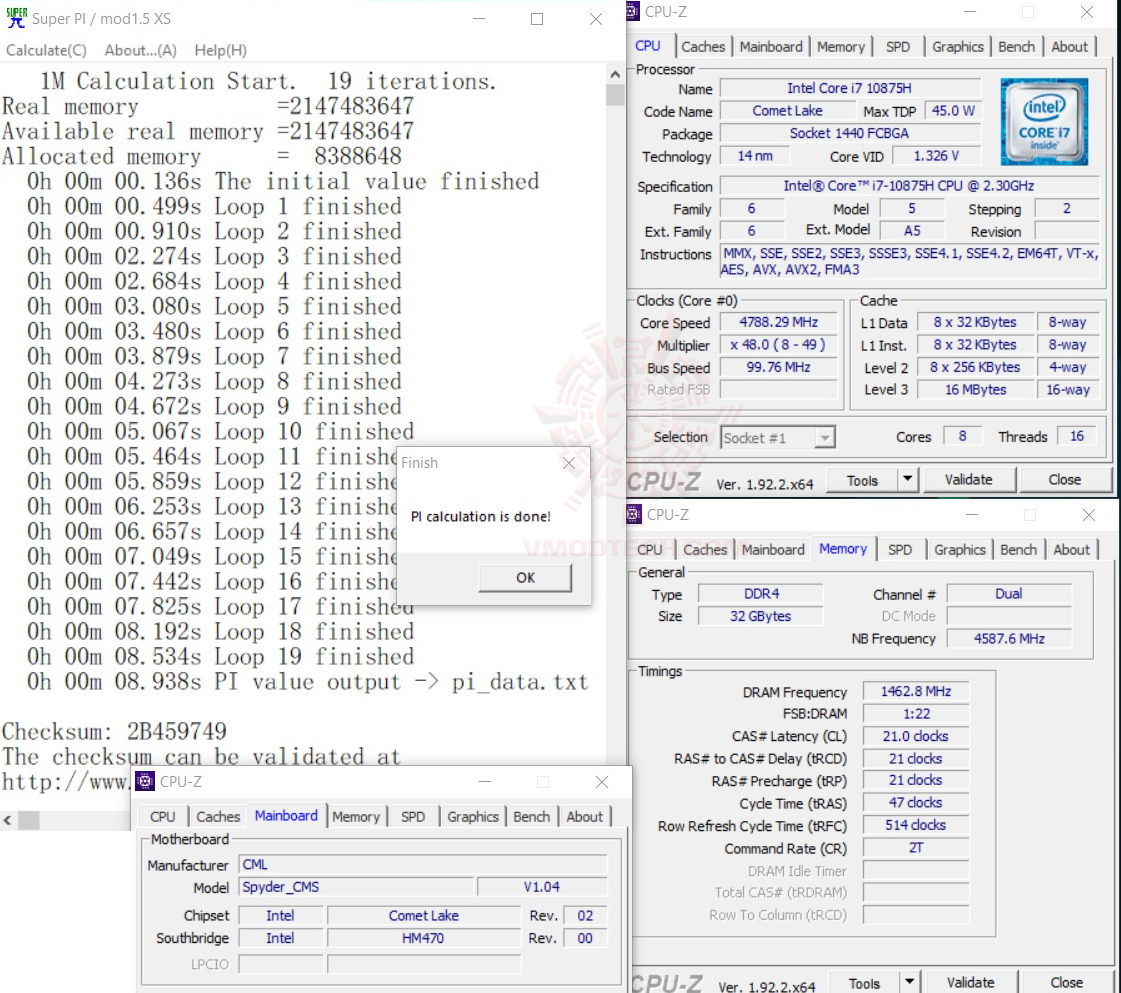
Task: Open Bench tab in the Mainboard CPU-Z window
Action: coord(531,816)
